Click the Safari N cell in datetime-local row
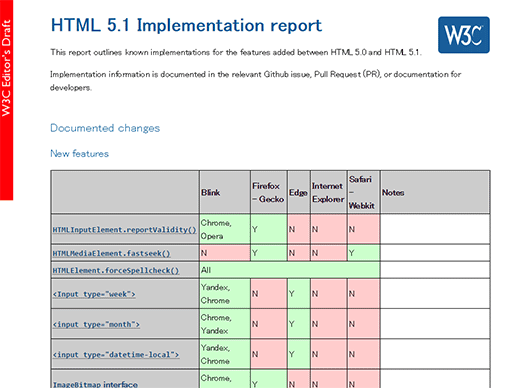This screenshot has height=388, width=525. pos(363,354)
